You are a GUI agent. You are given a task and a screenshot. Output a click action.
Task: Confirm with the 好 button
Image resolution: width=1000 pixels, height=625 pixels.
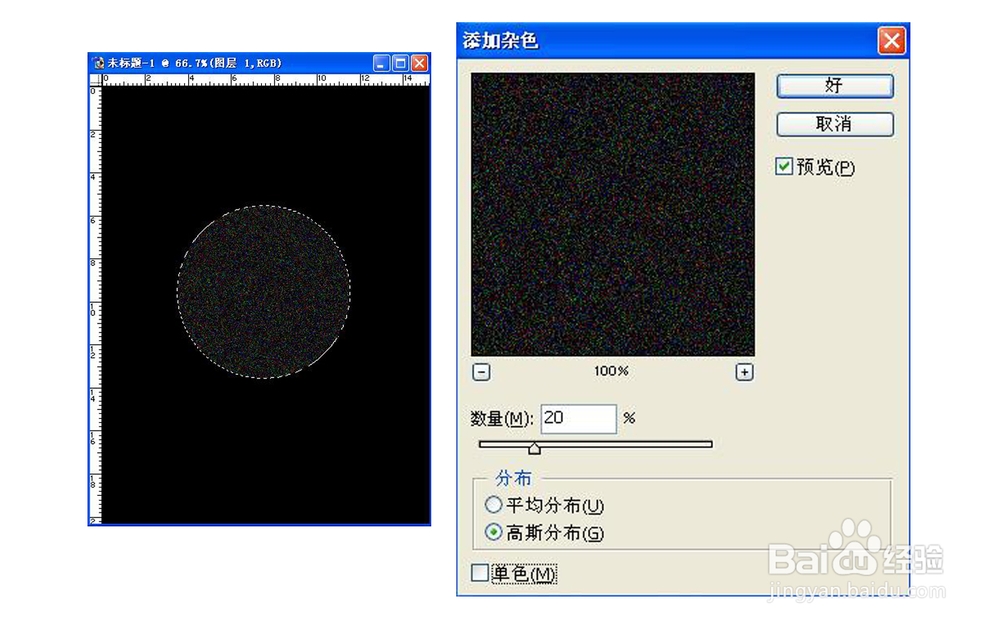point(835,86)
